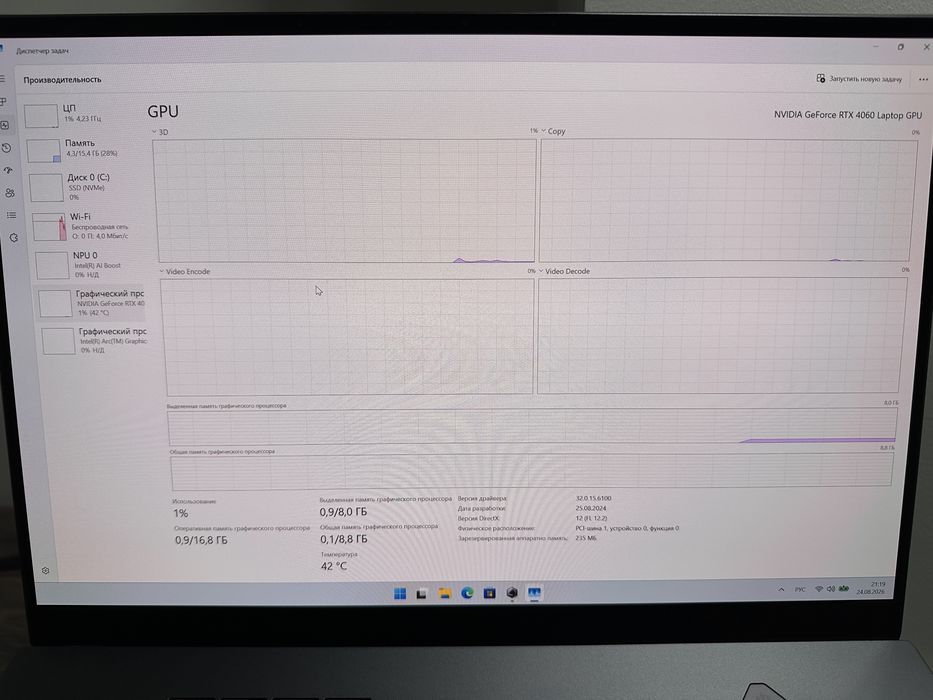933x700 pixels.
Task: Click the 0,1/8,8 ГБ shared memory value
Action: tap(344, 539)
